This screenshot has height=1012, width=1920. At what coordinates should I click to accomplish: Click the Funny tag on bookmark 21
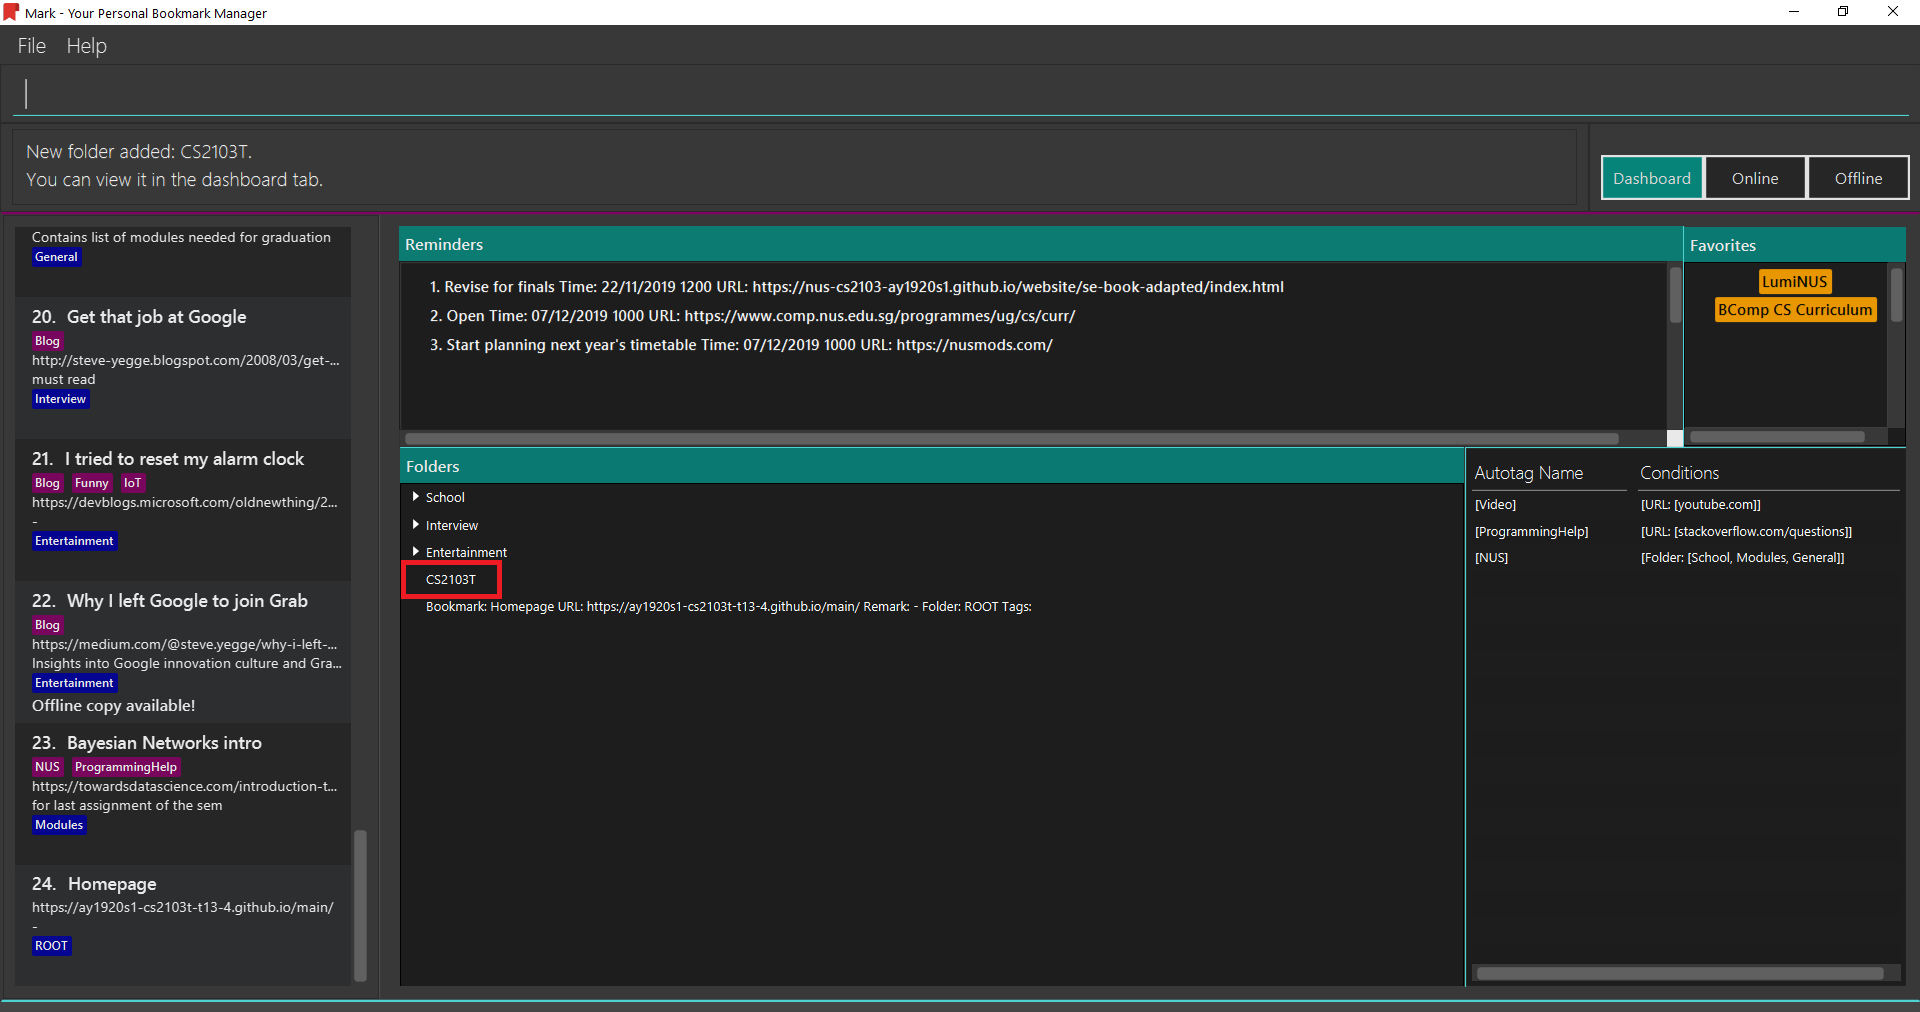[91, 483]
